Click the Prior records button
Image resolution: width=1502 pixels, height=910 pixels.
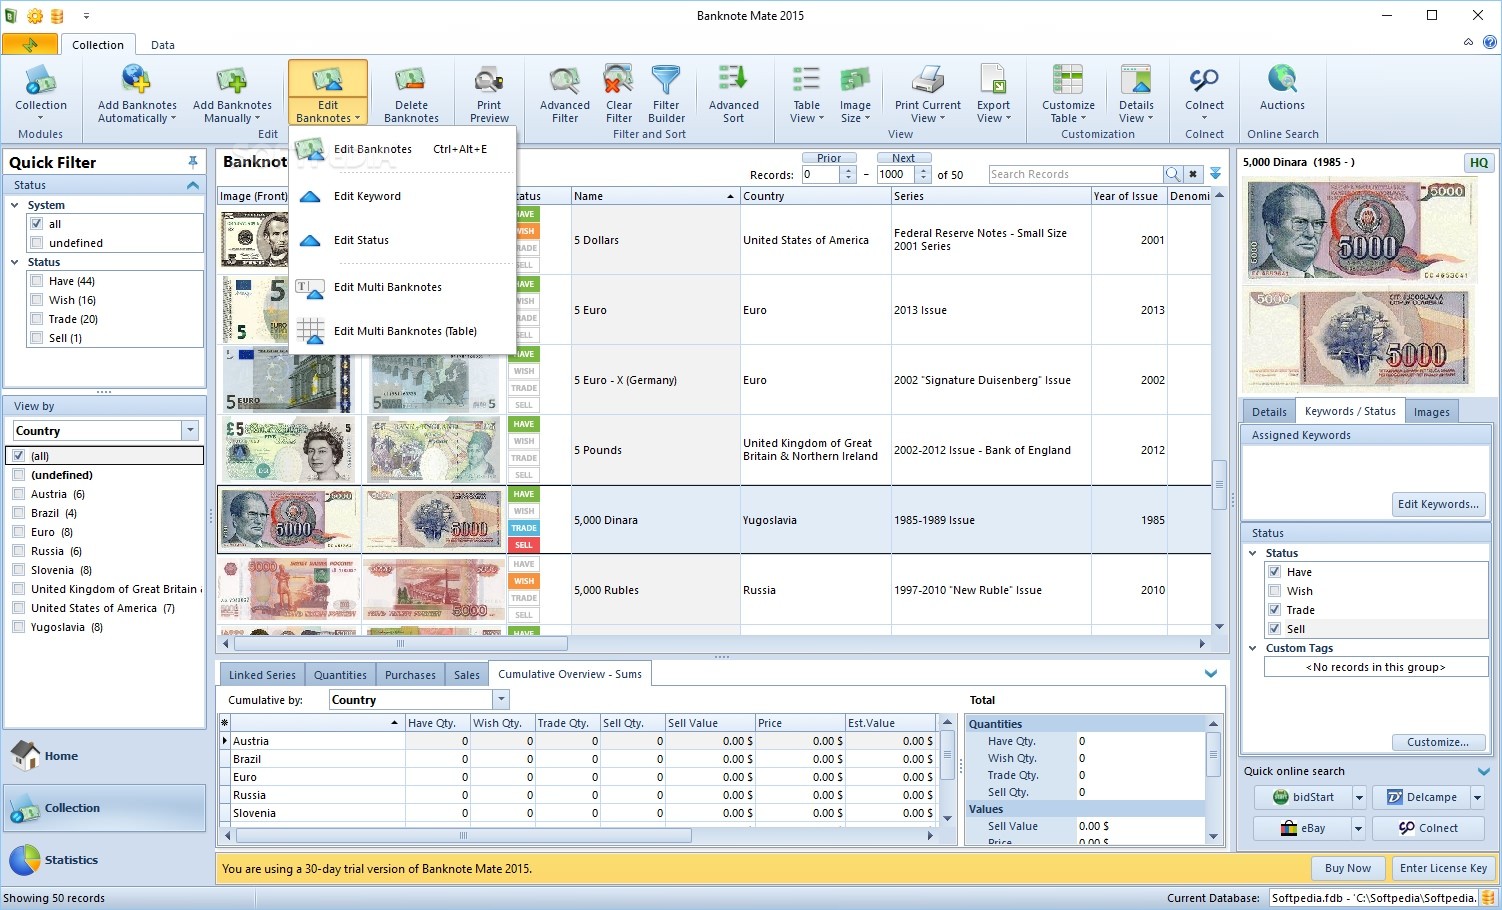click(x=829, y=158)
